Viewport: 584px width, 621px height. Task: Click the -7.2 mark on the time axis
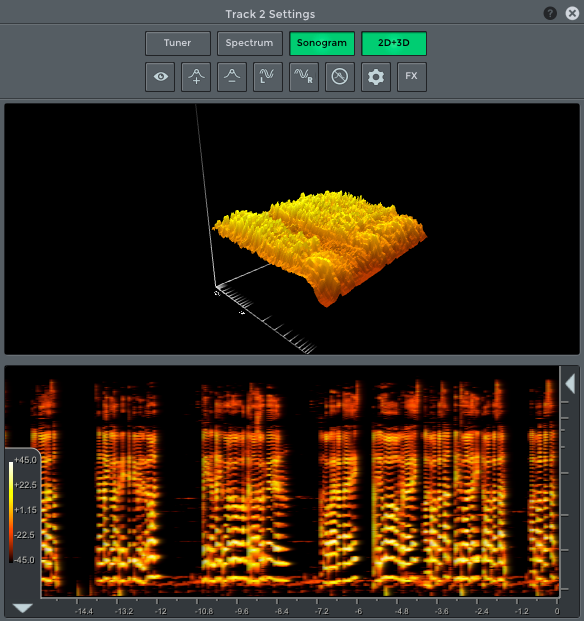click(321, 611)
